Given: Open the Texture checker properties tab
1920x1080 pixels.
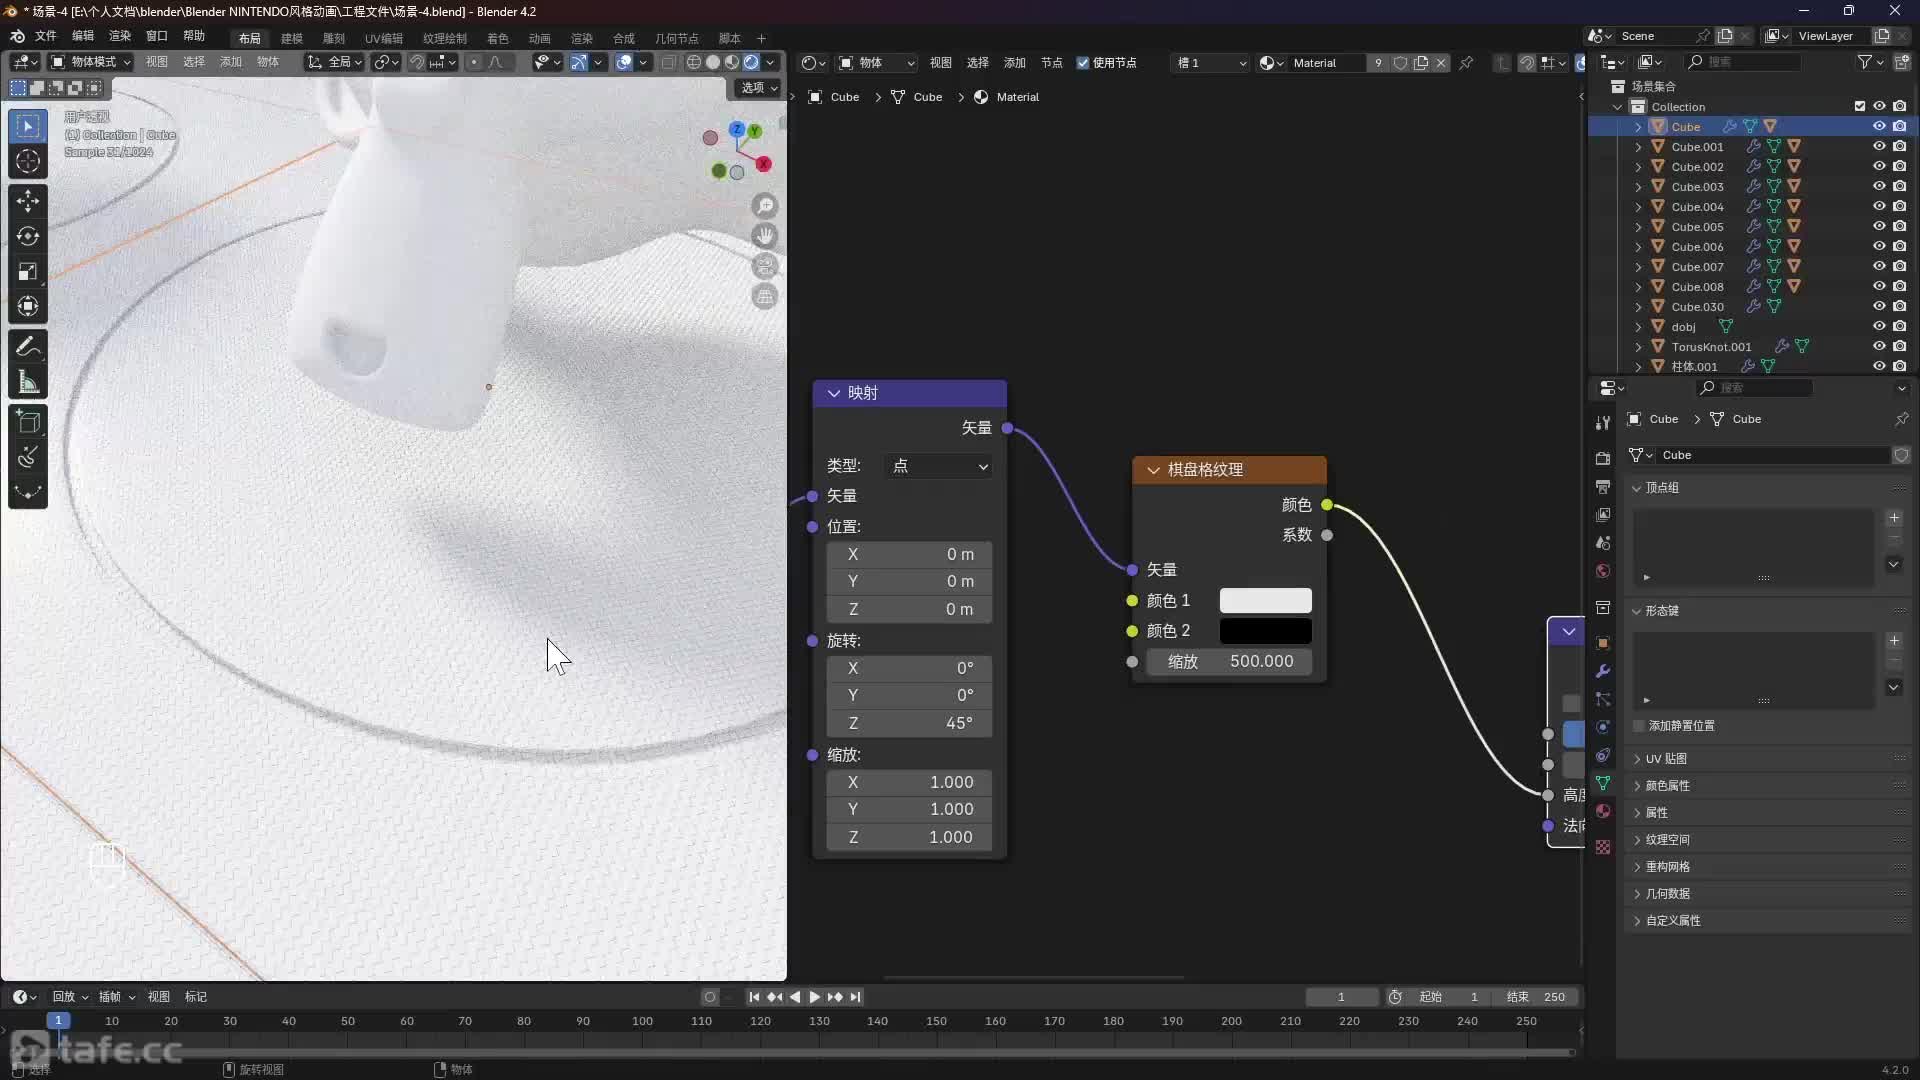Looking at the screenshot, I should pos(1603,847).
